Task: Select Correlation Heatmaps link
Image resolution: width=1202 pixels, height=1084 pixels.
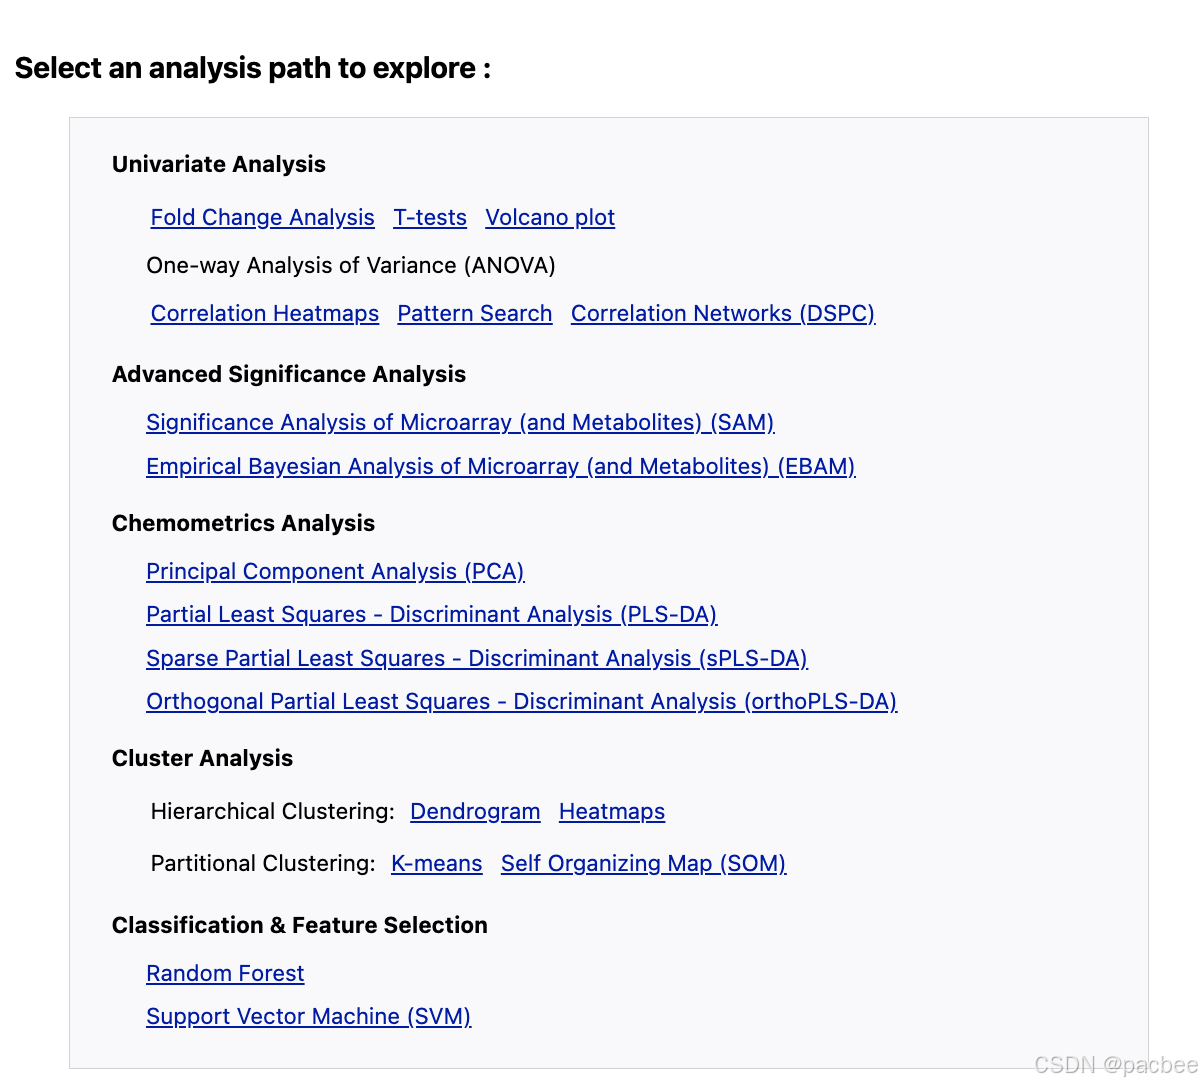Action: click(x=265, y=314)
